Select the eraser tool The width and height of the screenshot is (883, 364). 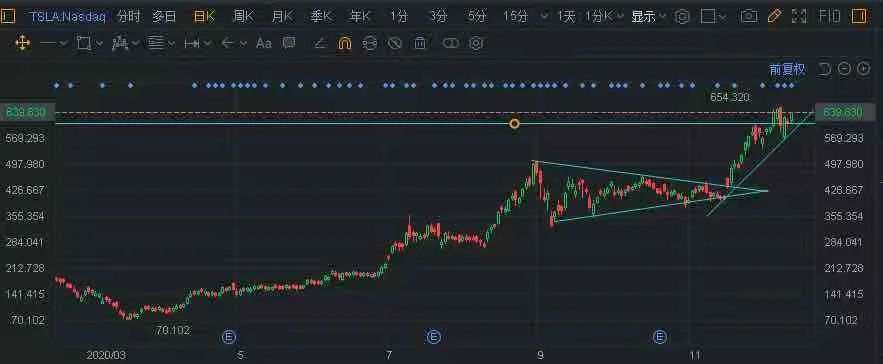point(319,43)
